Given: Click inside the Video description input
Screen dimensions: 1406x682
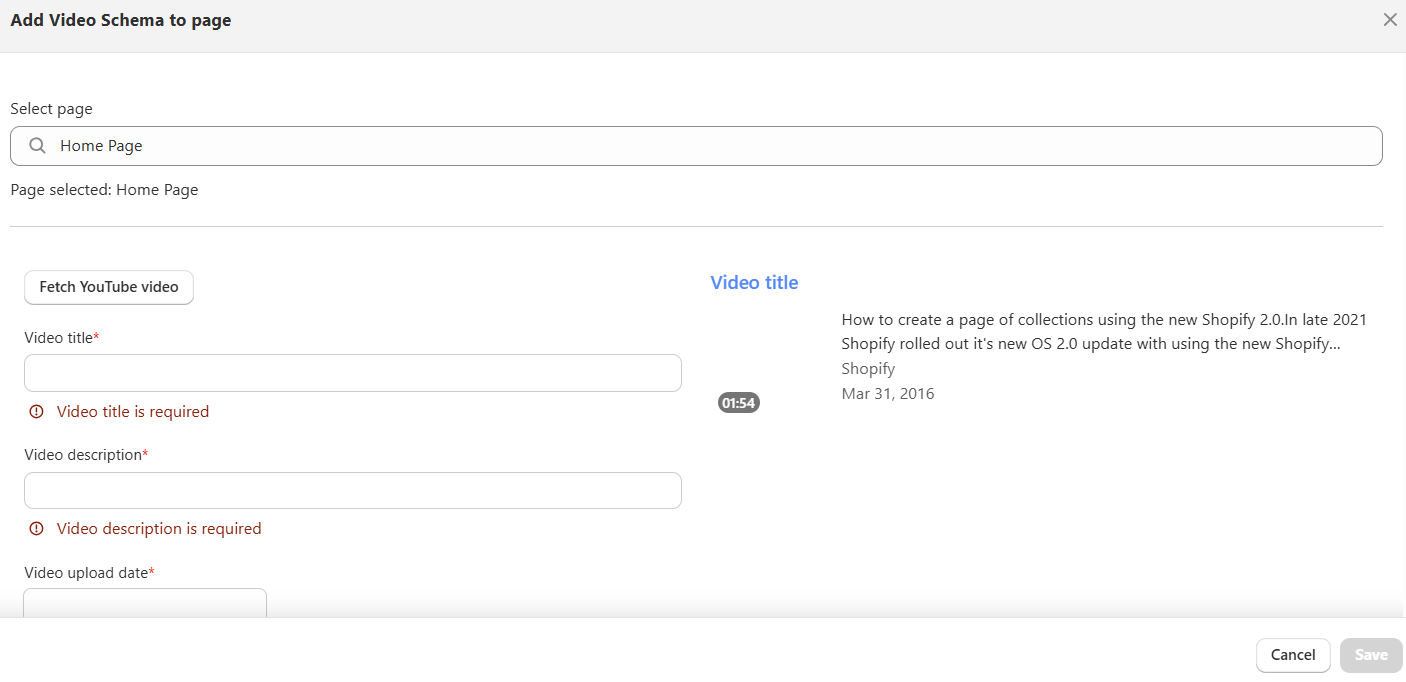Looking at the screenshot, I should point(352,490).
